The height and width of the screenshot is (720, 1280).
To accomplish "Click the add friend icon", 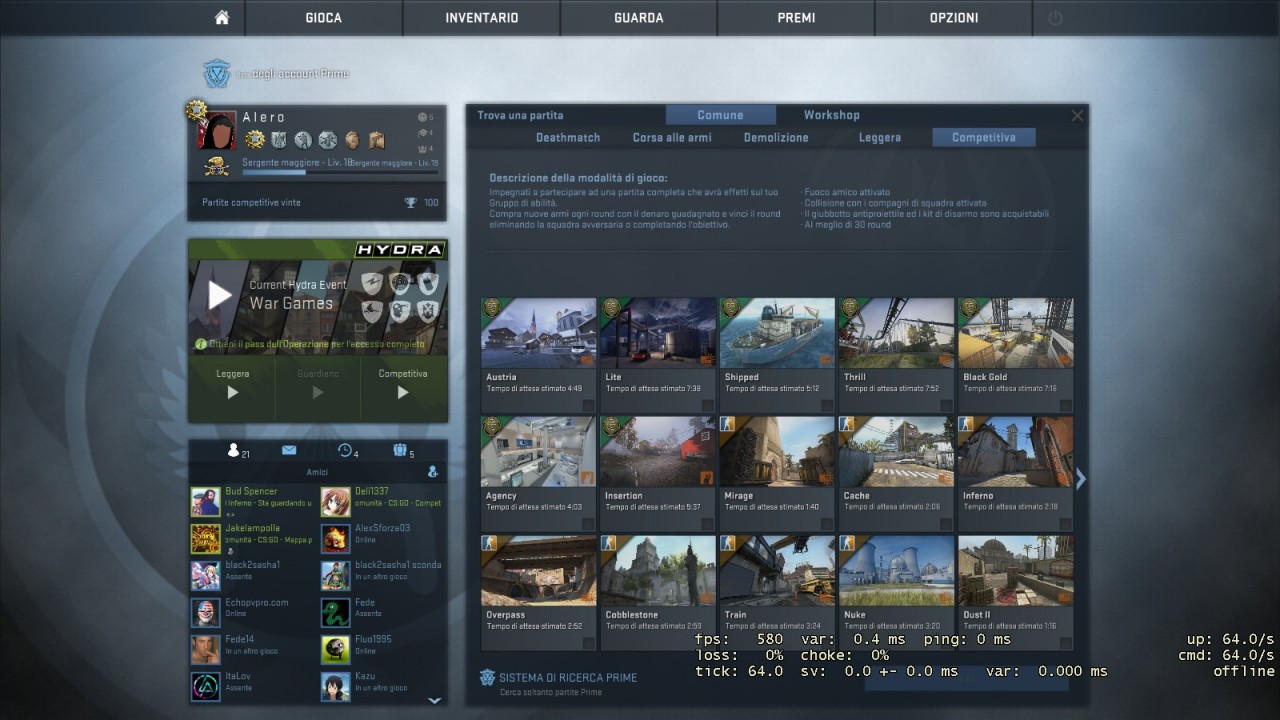I will point(433,472).
